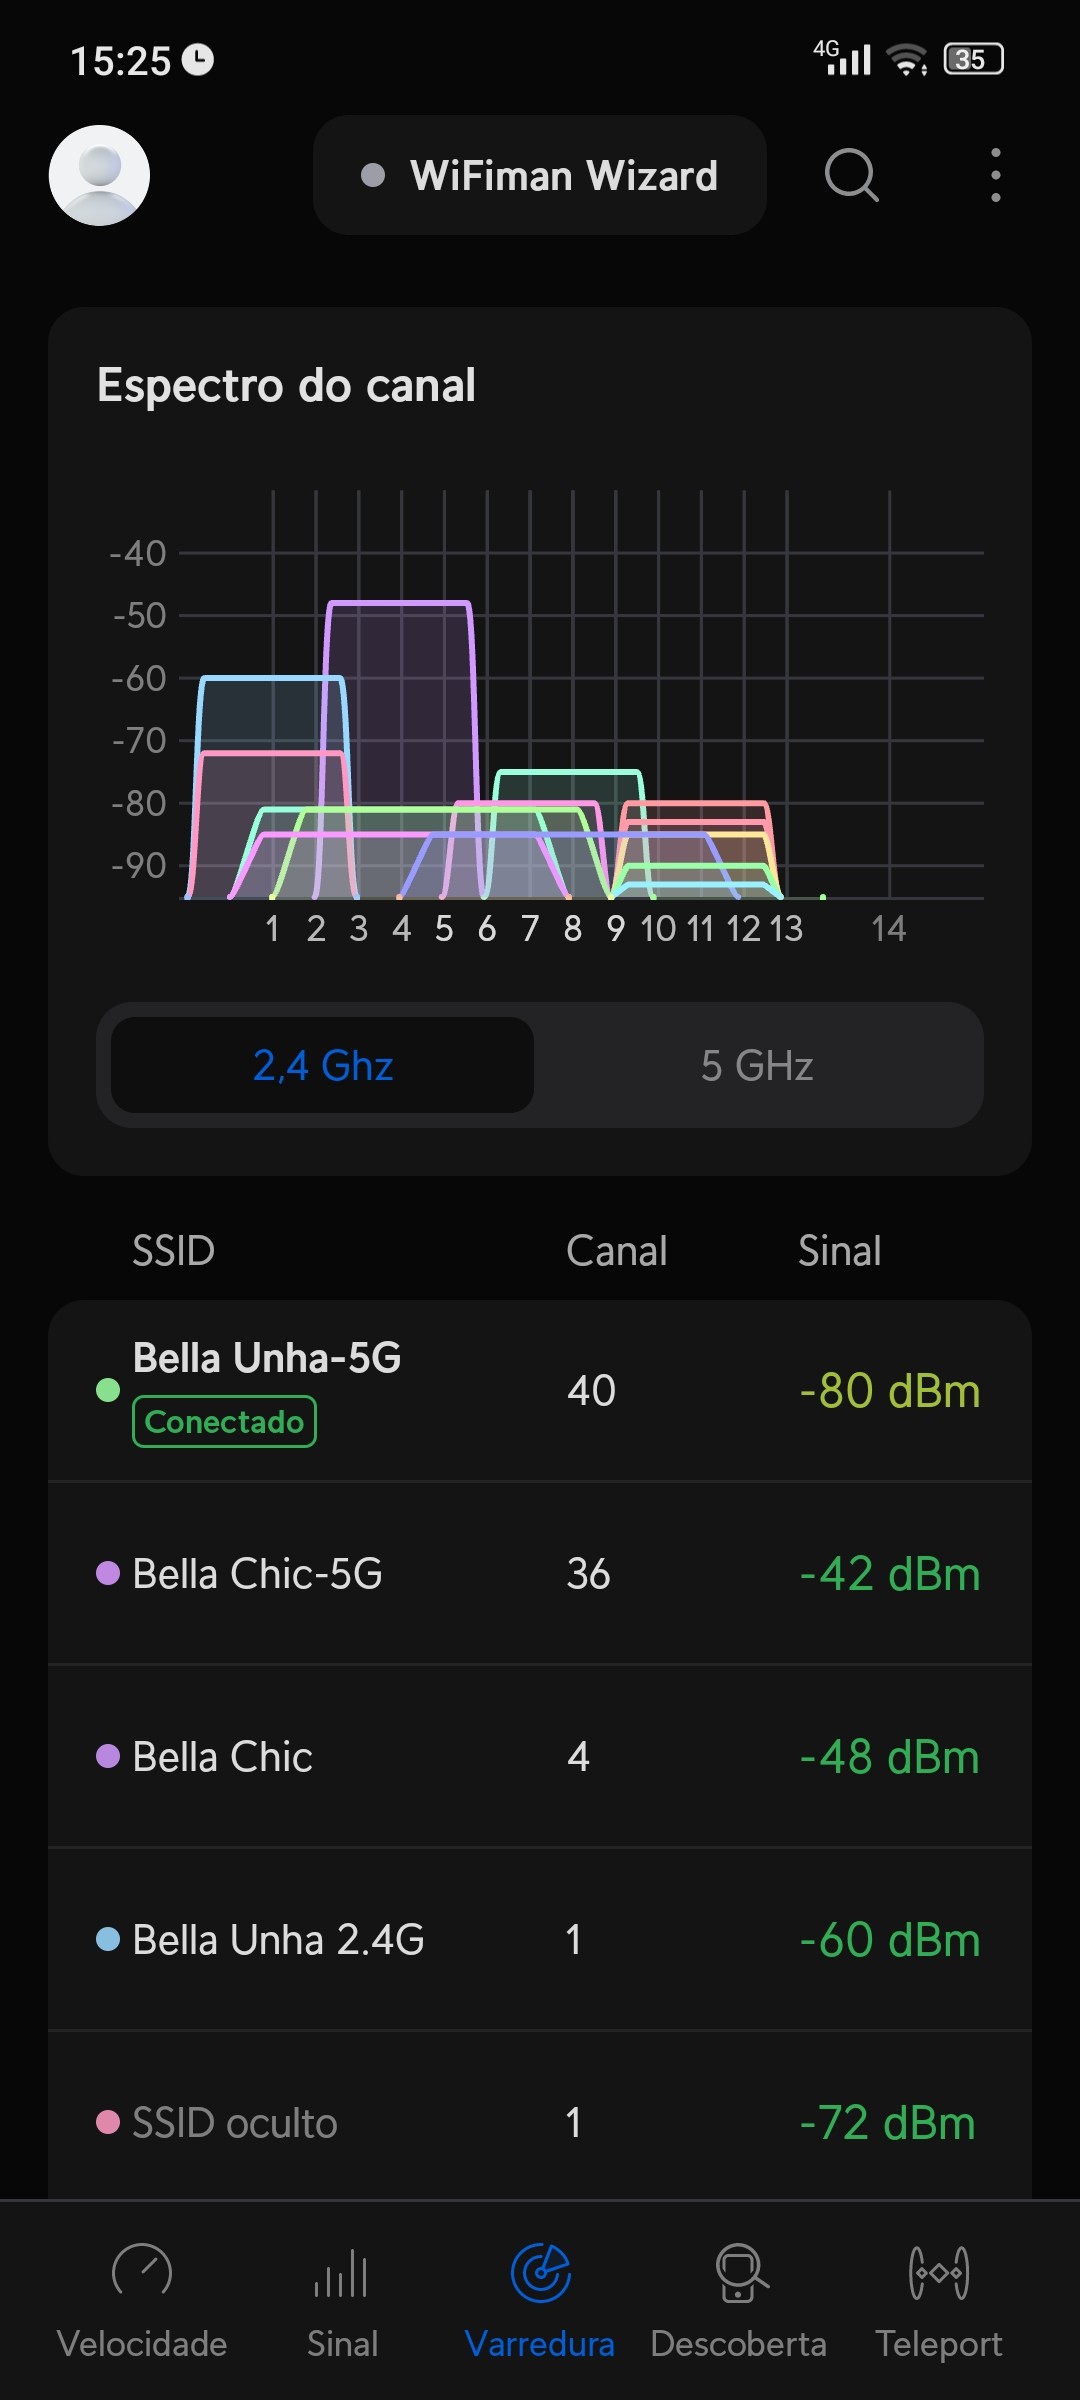
Task: Open the three-dot overflow menu
Action: 995,175
